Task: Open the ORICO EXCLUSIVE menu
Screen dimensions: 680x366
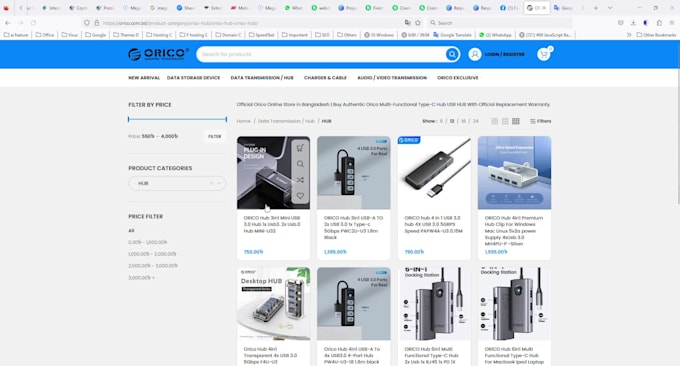Action: pos(458,78)
